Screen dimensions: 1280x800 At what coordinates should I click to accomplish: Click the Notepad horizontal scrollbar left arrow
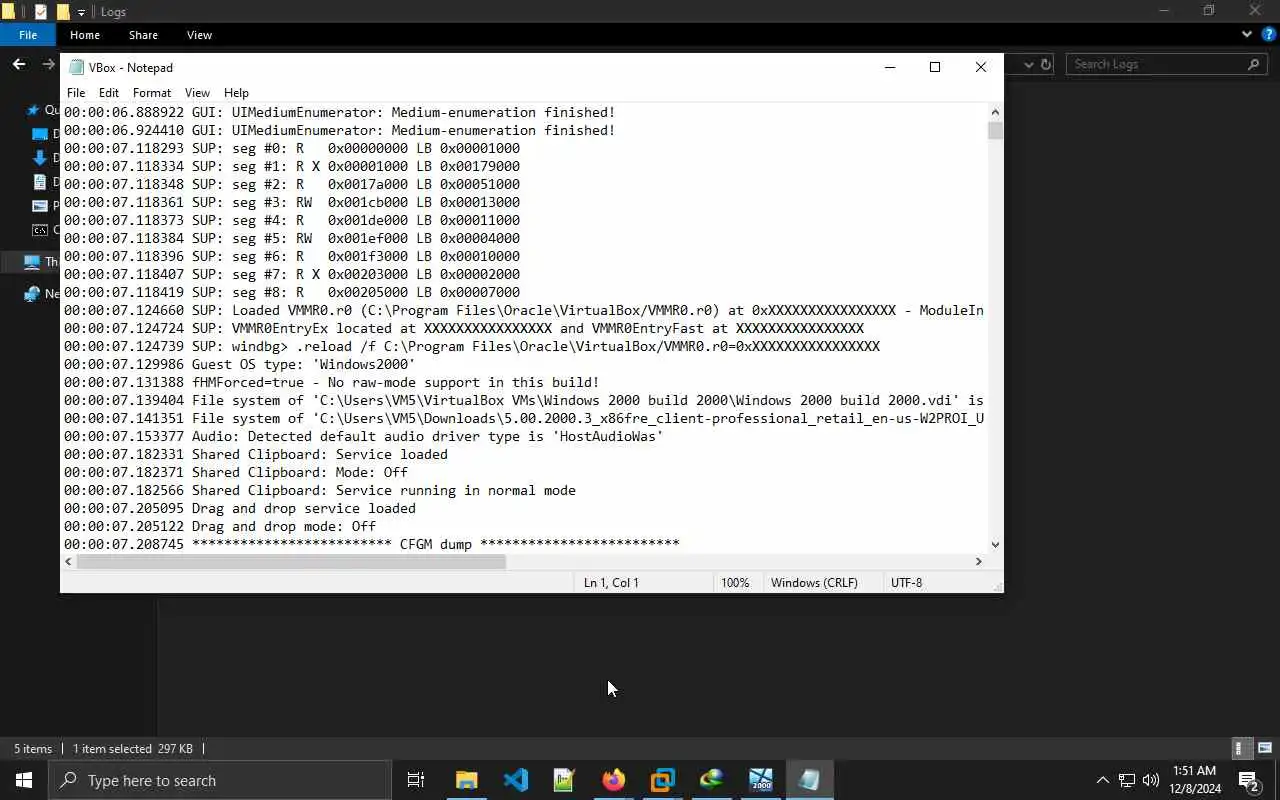68,562
